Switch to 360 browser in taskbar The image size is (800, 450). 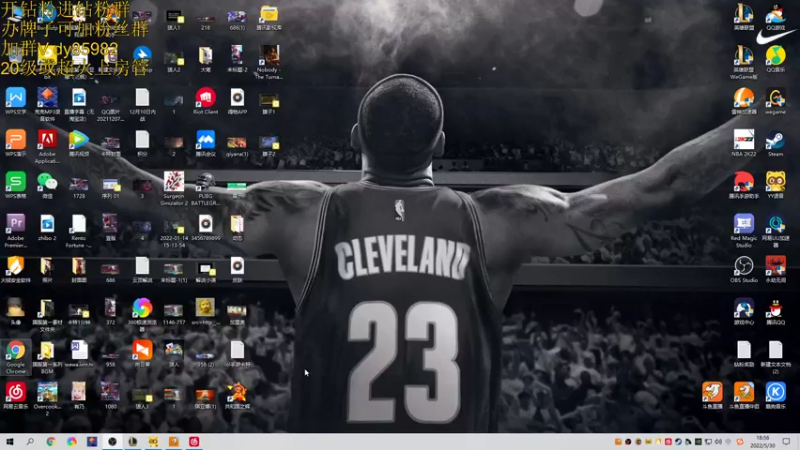(71, 442)
